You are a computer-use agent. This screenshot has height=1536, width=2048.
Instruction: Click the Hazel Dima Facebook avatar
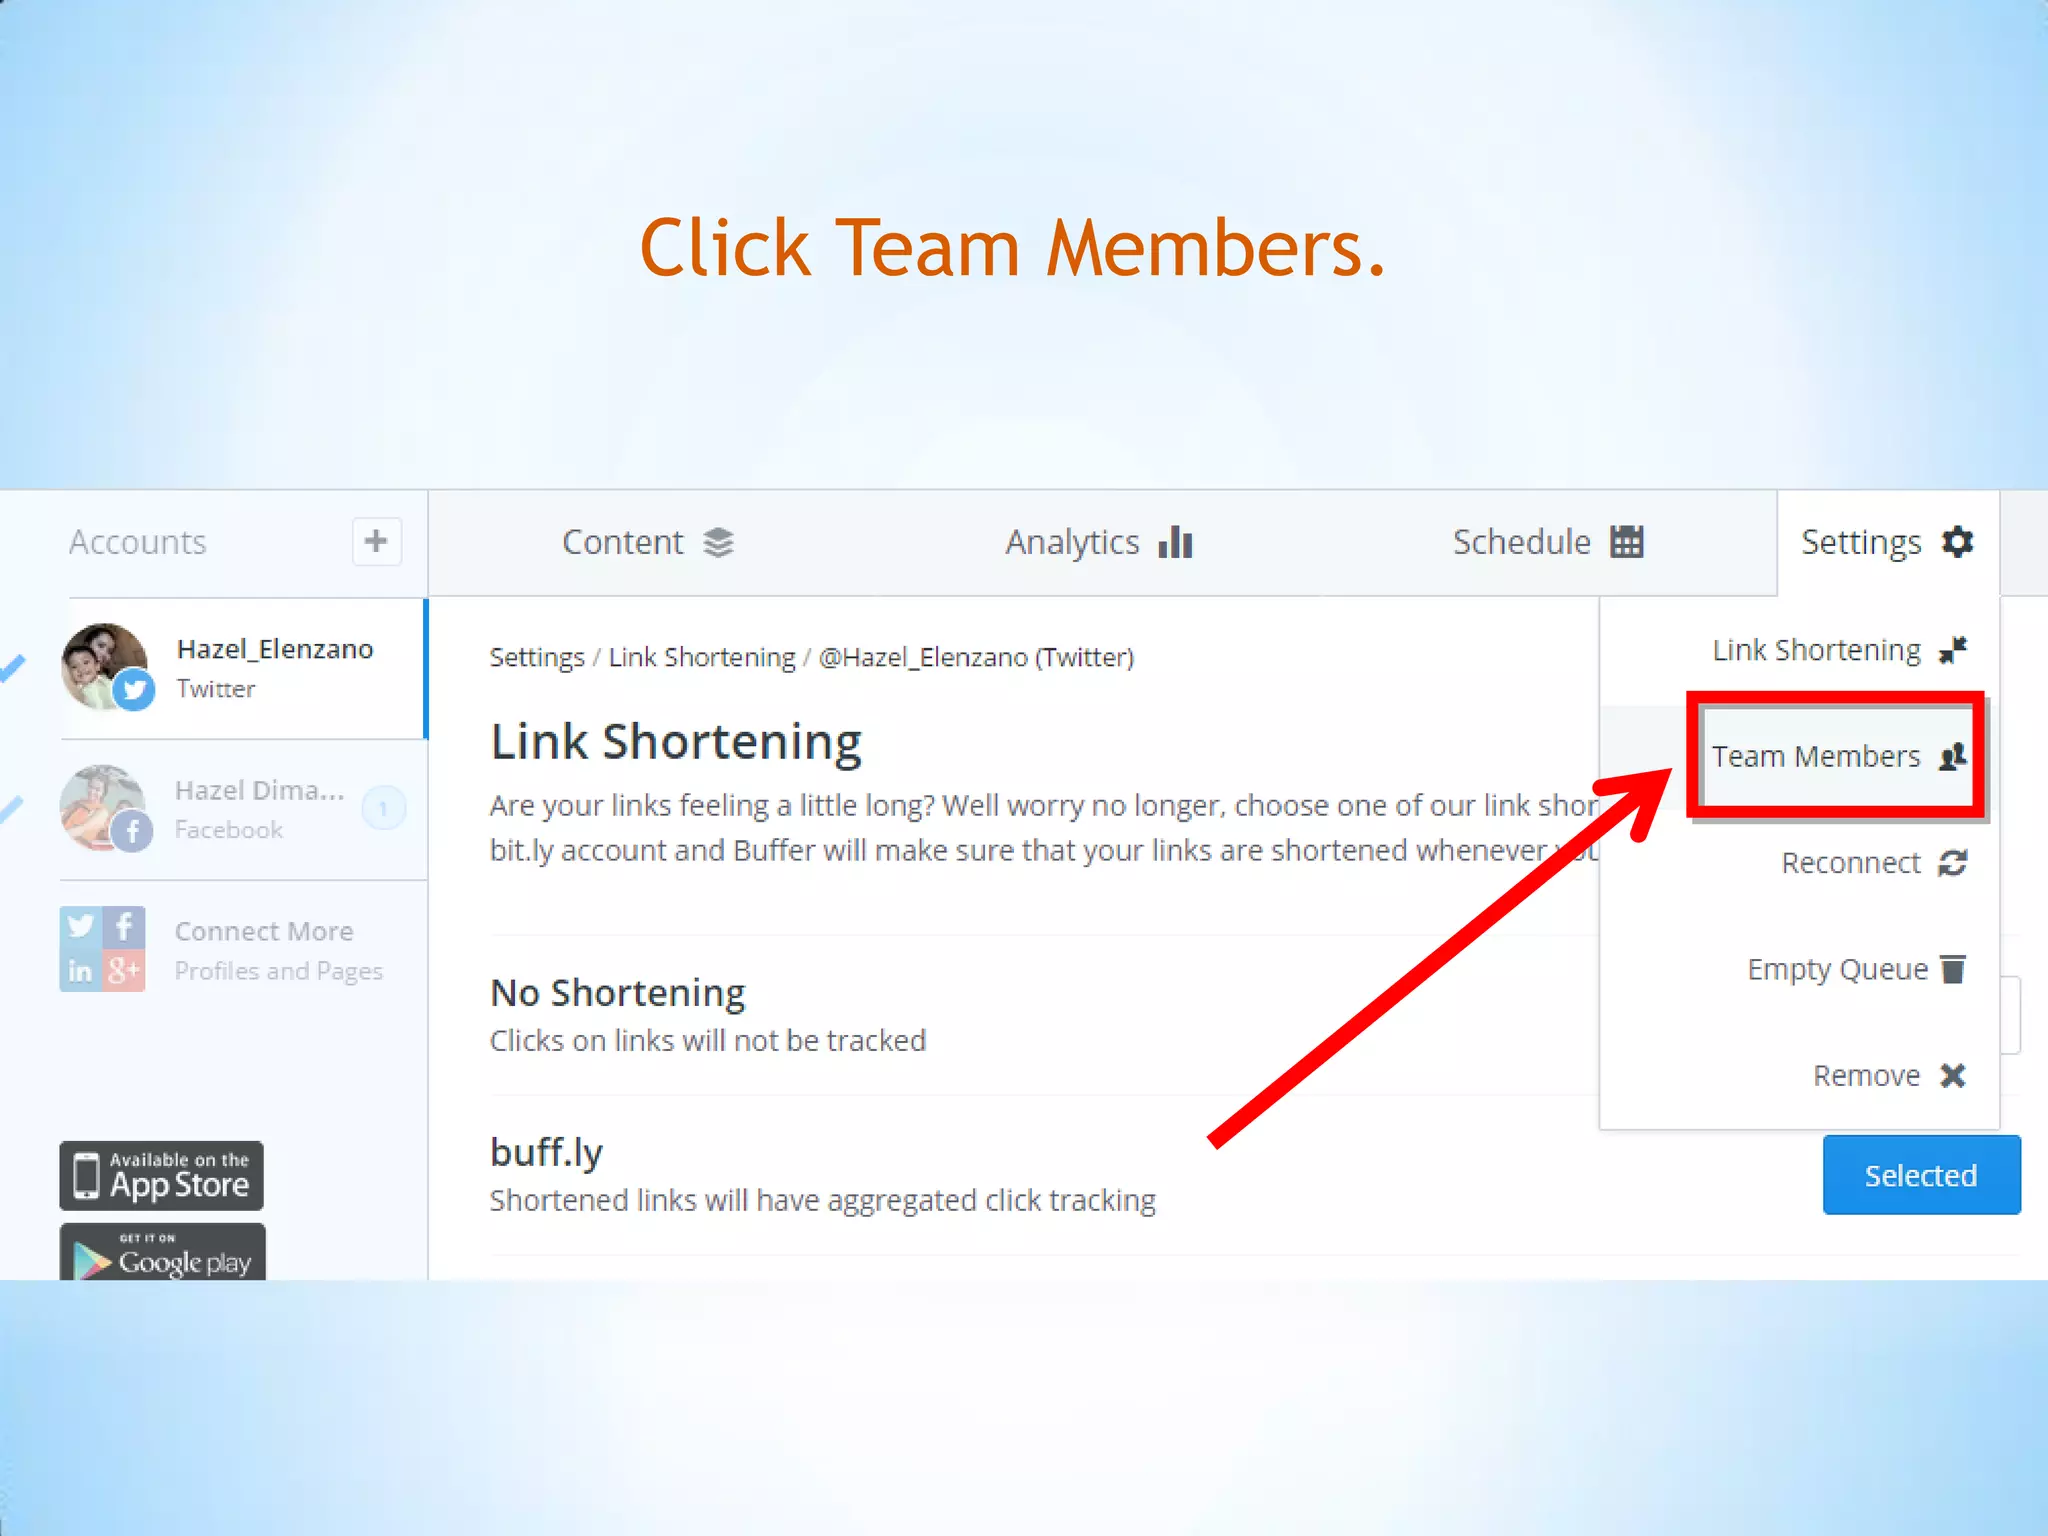(101, 806)
